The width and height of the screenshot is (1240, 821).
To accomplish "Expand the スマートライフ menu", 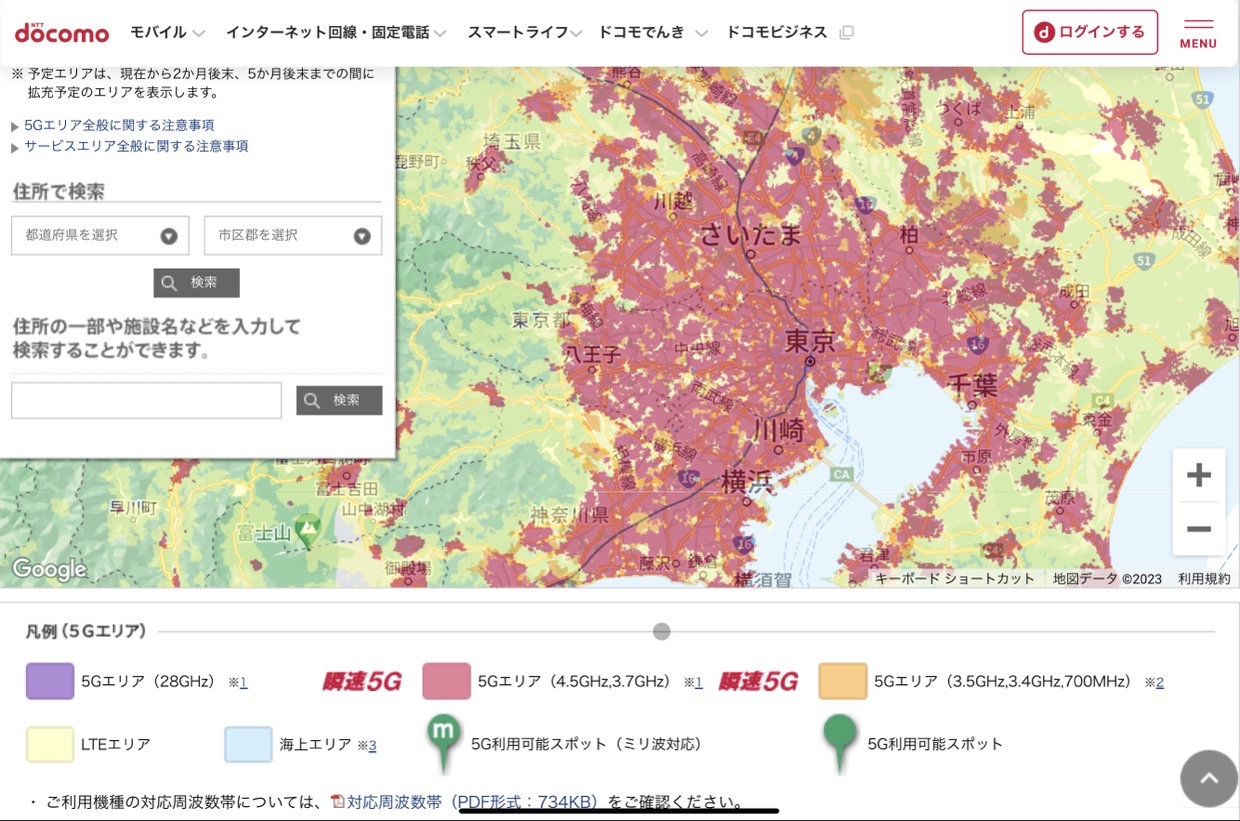I will (525, 32).
